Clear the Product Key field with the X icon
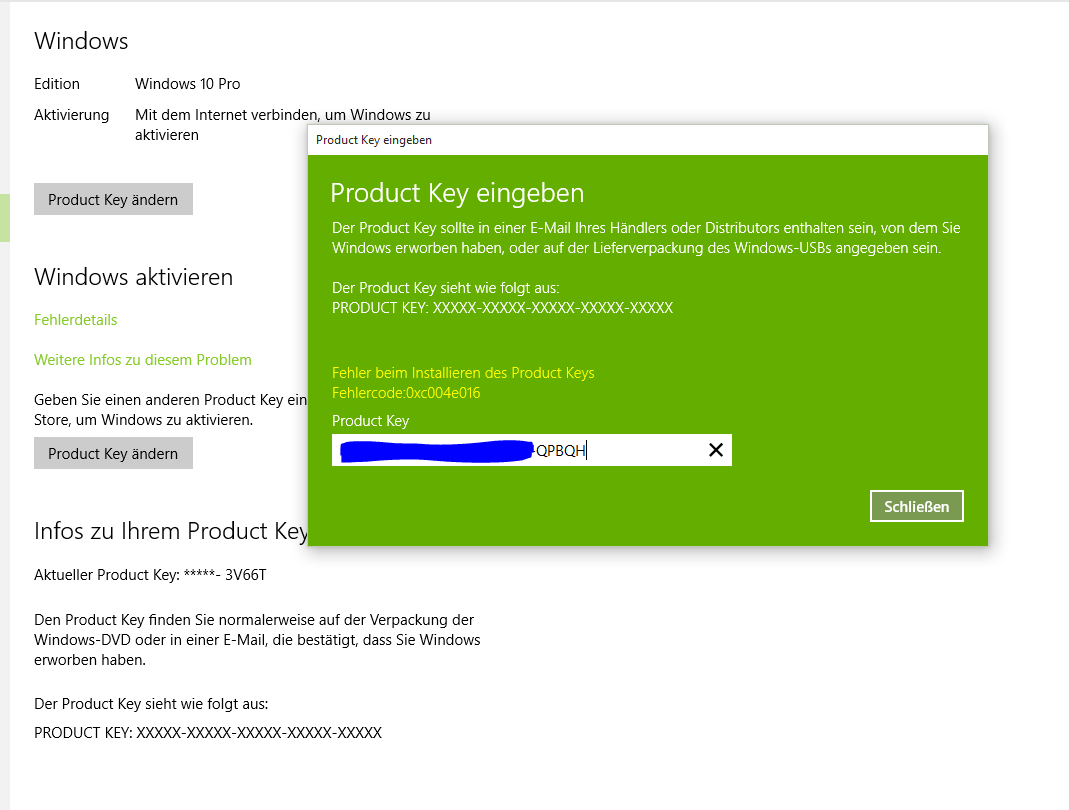The image size is (1069, 810). click(715, 450)
